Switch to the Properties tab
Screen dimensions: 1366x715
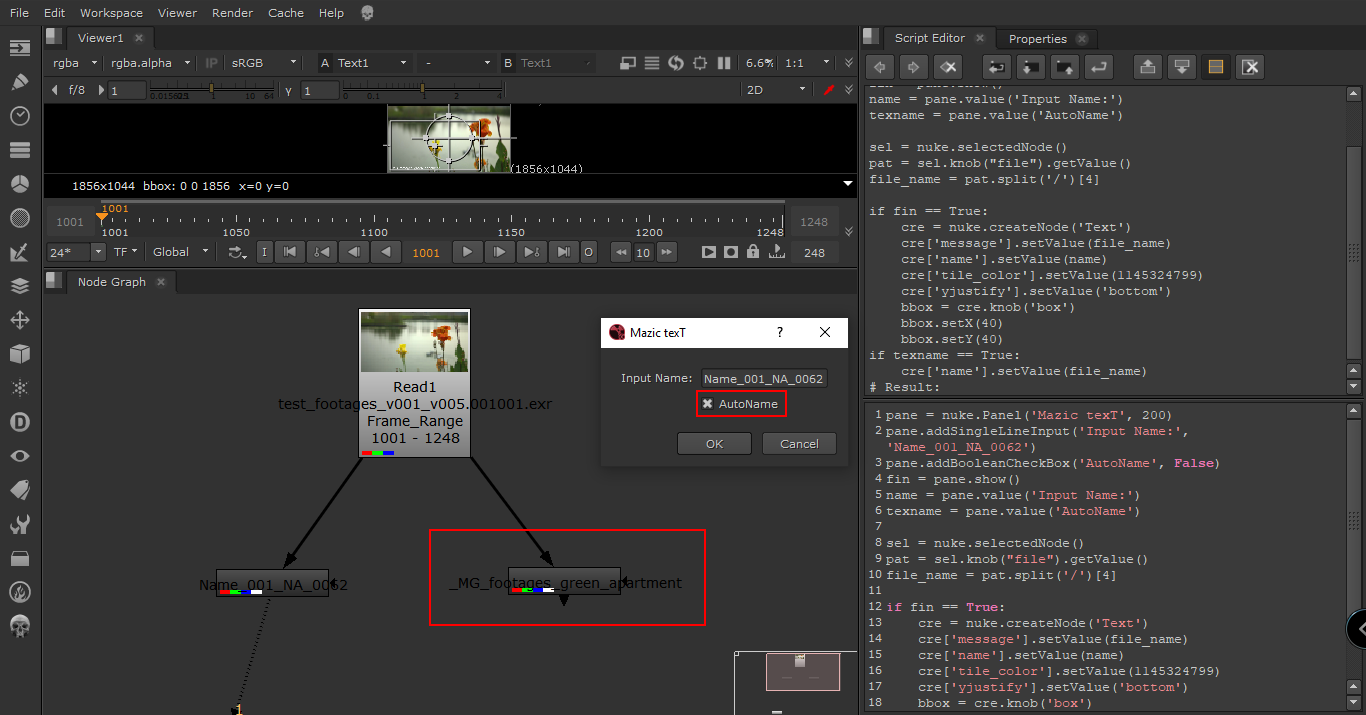[1037, 39]
